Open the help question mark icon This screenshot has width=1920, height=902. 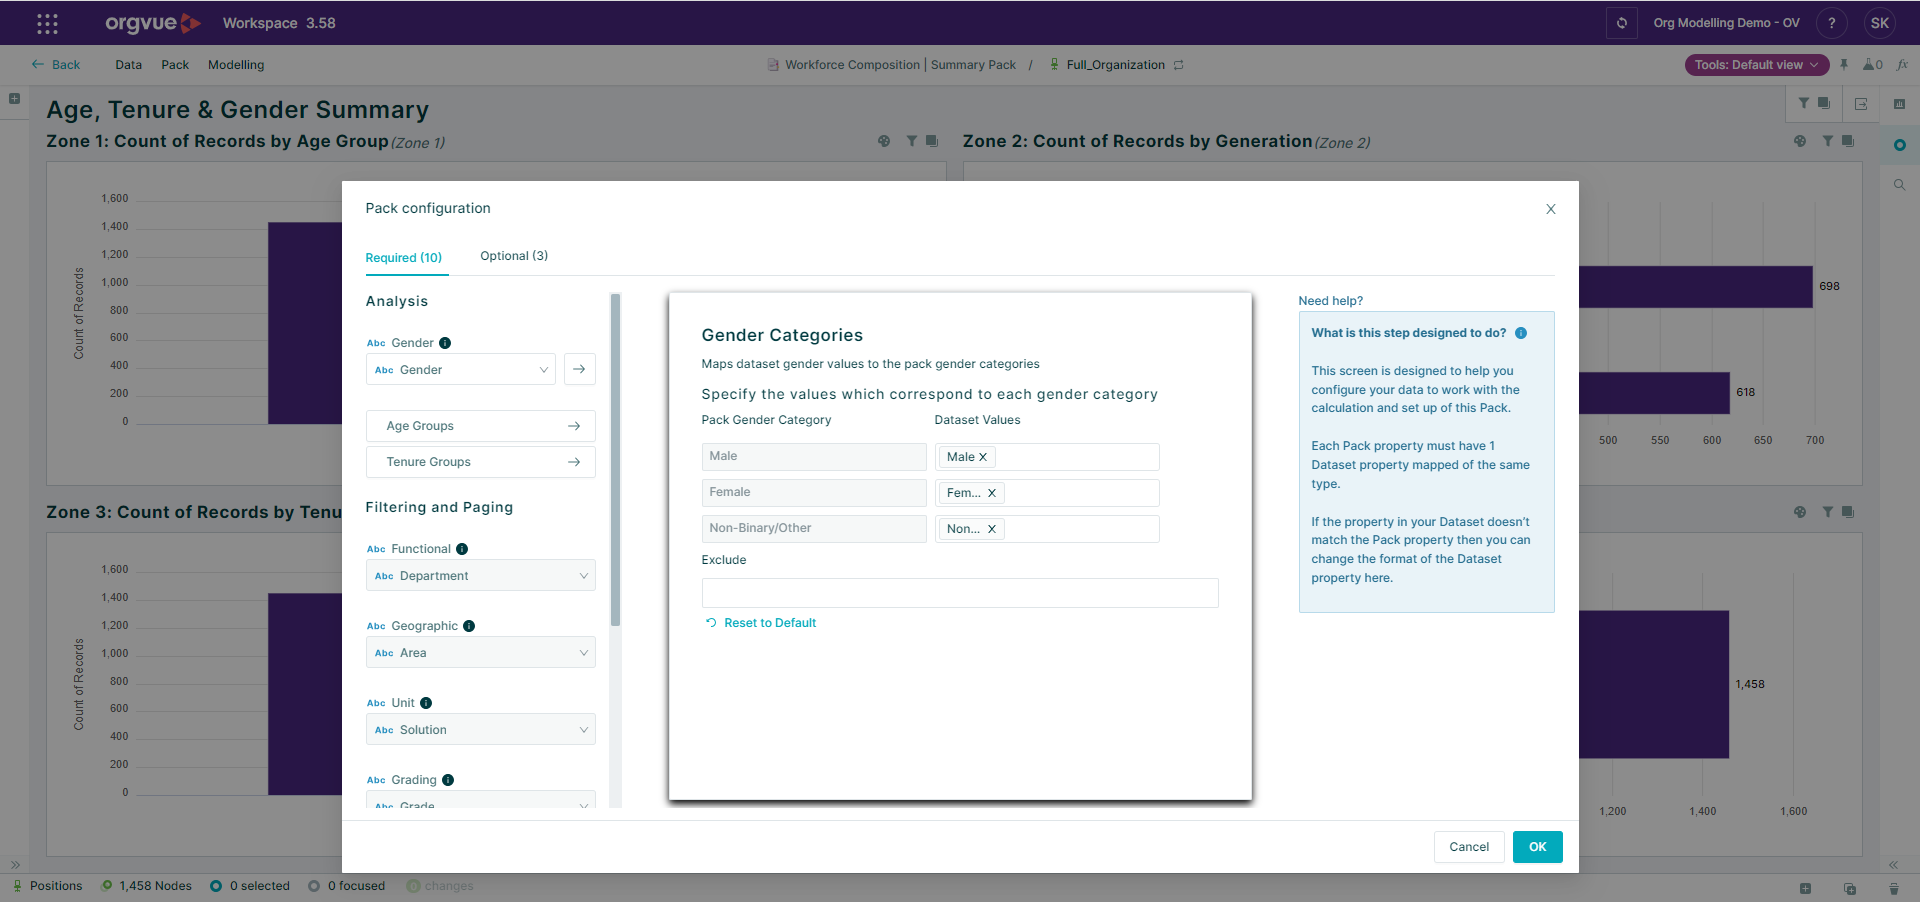(1831, 23)
